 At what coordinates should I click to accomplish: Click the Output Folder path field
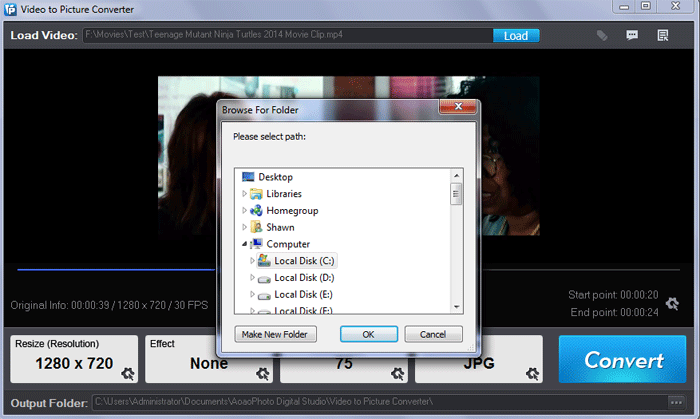[x=380, y=402]
